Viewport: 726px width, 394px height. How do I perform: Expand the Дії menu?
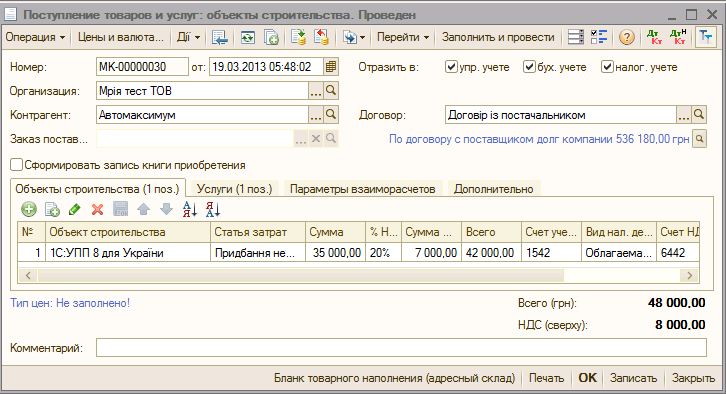click(x=188, y=37)
